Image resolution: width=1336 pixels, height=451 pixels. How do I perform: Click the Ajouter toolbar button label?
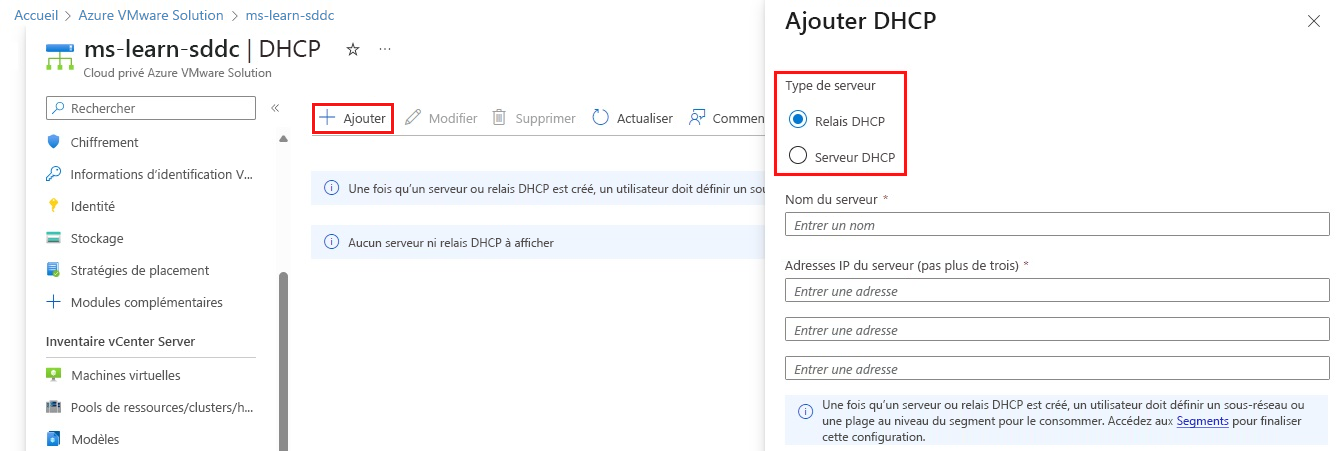coord(364,118)
